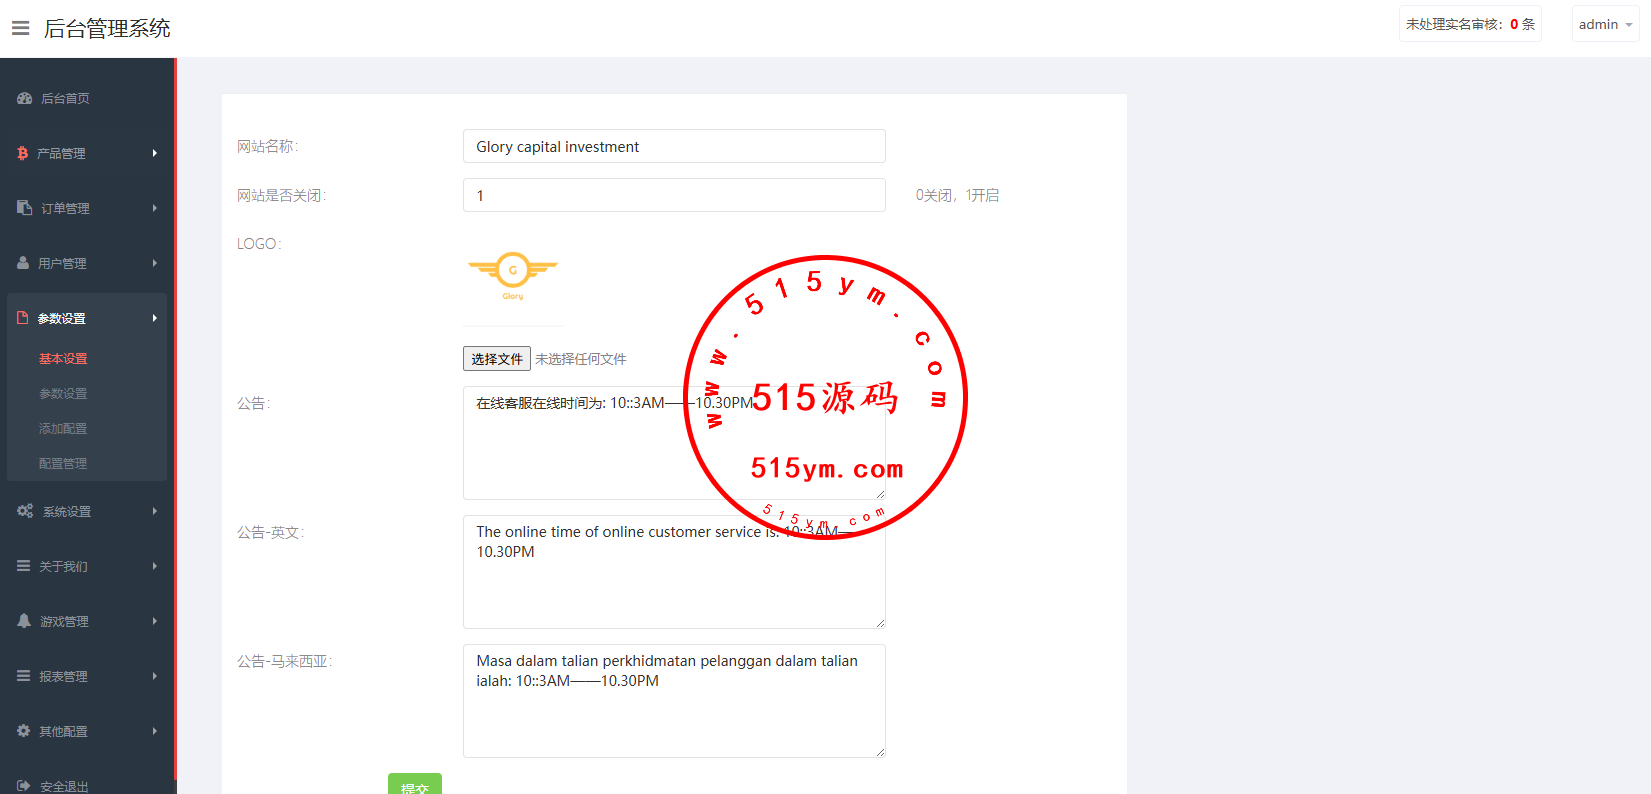This screenshot has width=1651, height=794.
Task: Click the Glory logo thumbnail
Action: (513, 276)
